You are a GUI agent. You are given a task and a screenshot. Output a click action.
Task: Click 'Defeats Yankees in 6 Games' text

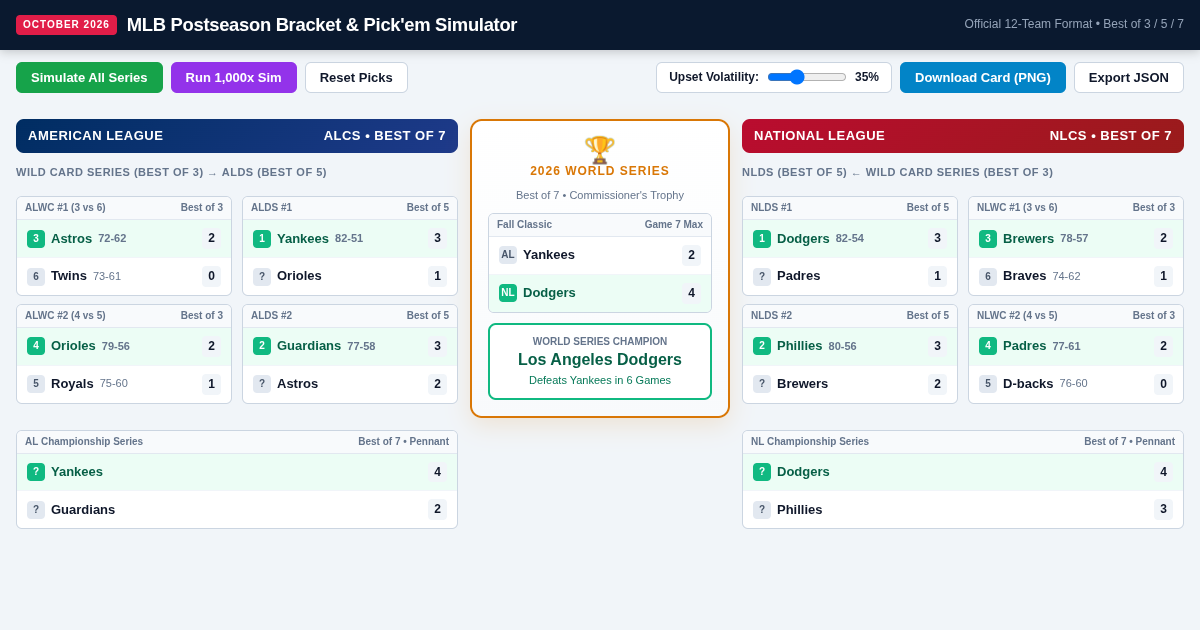[x=600, y=380]
